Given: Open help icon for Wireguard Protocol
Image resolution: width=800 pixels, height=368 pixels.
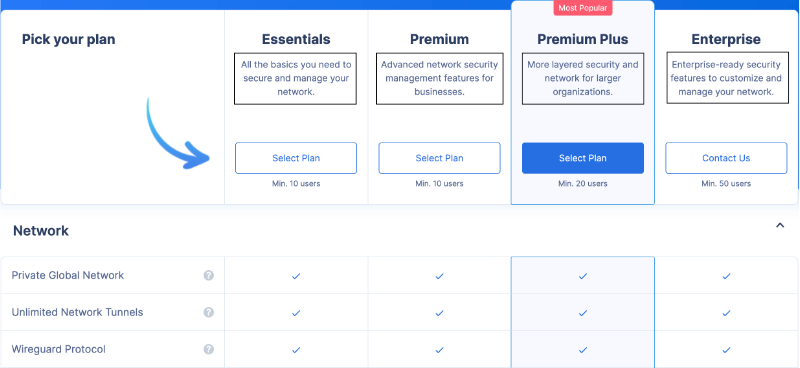Looking at the screenshot, I should coord(209,349).
